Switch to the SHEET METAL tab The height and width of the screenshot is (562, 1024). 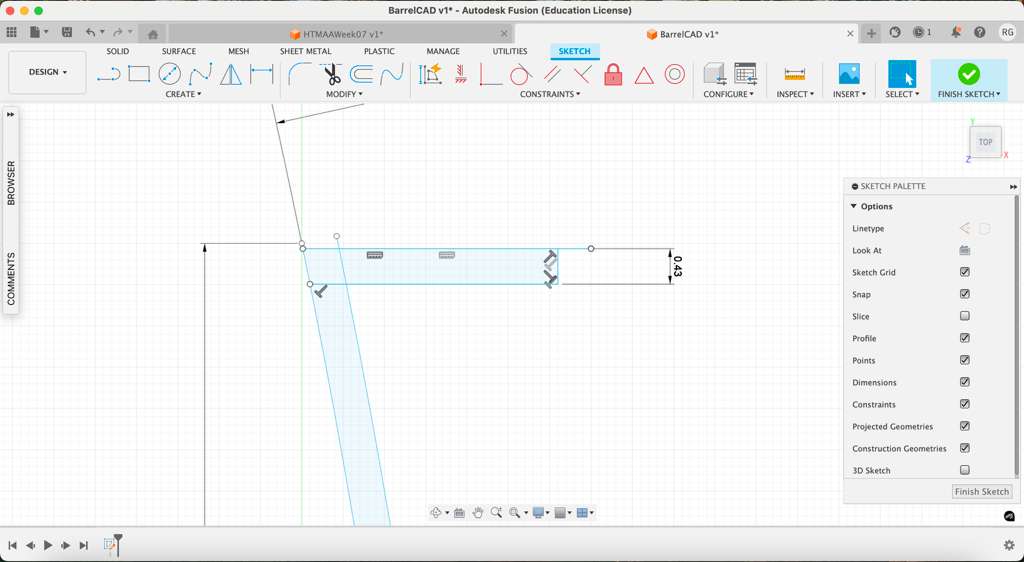(305, 51)
